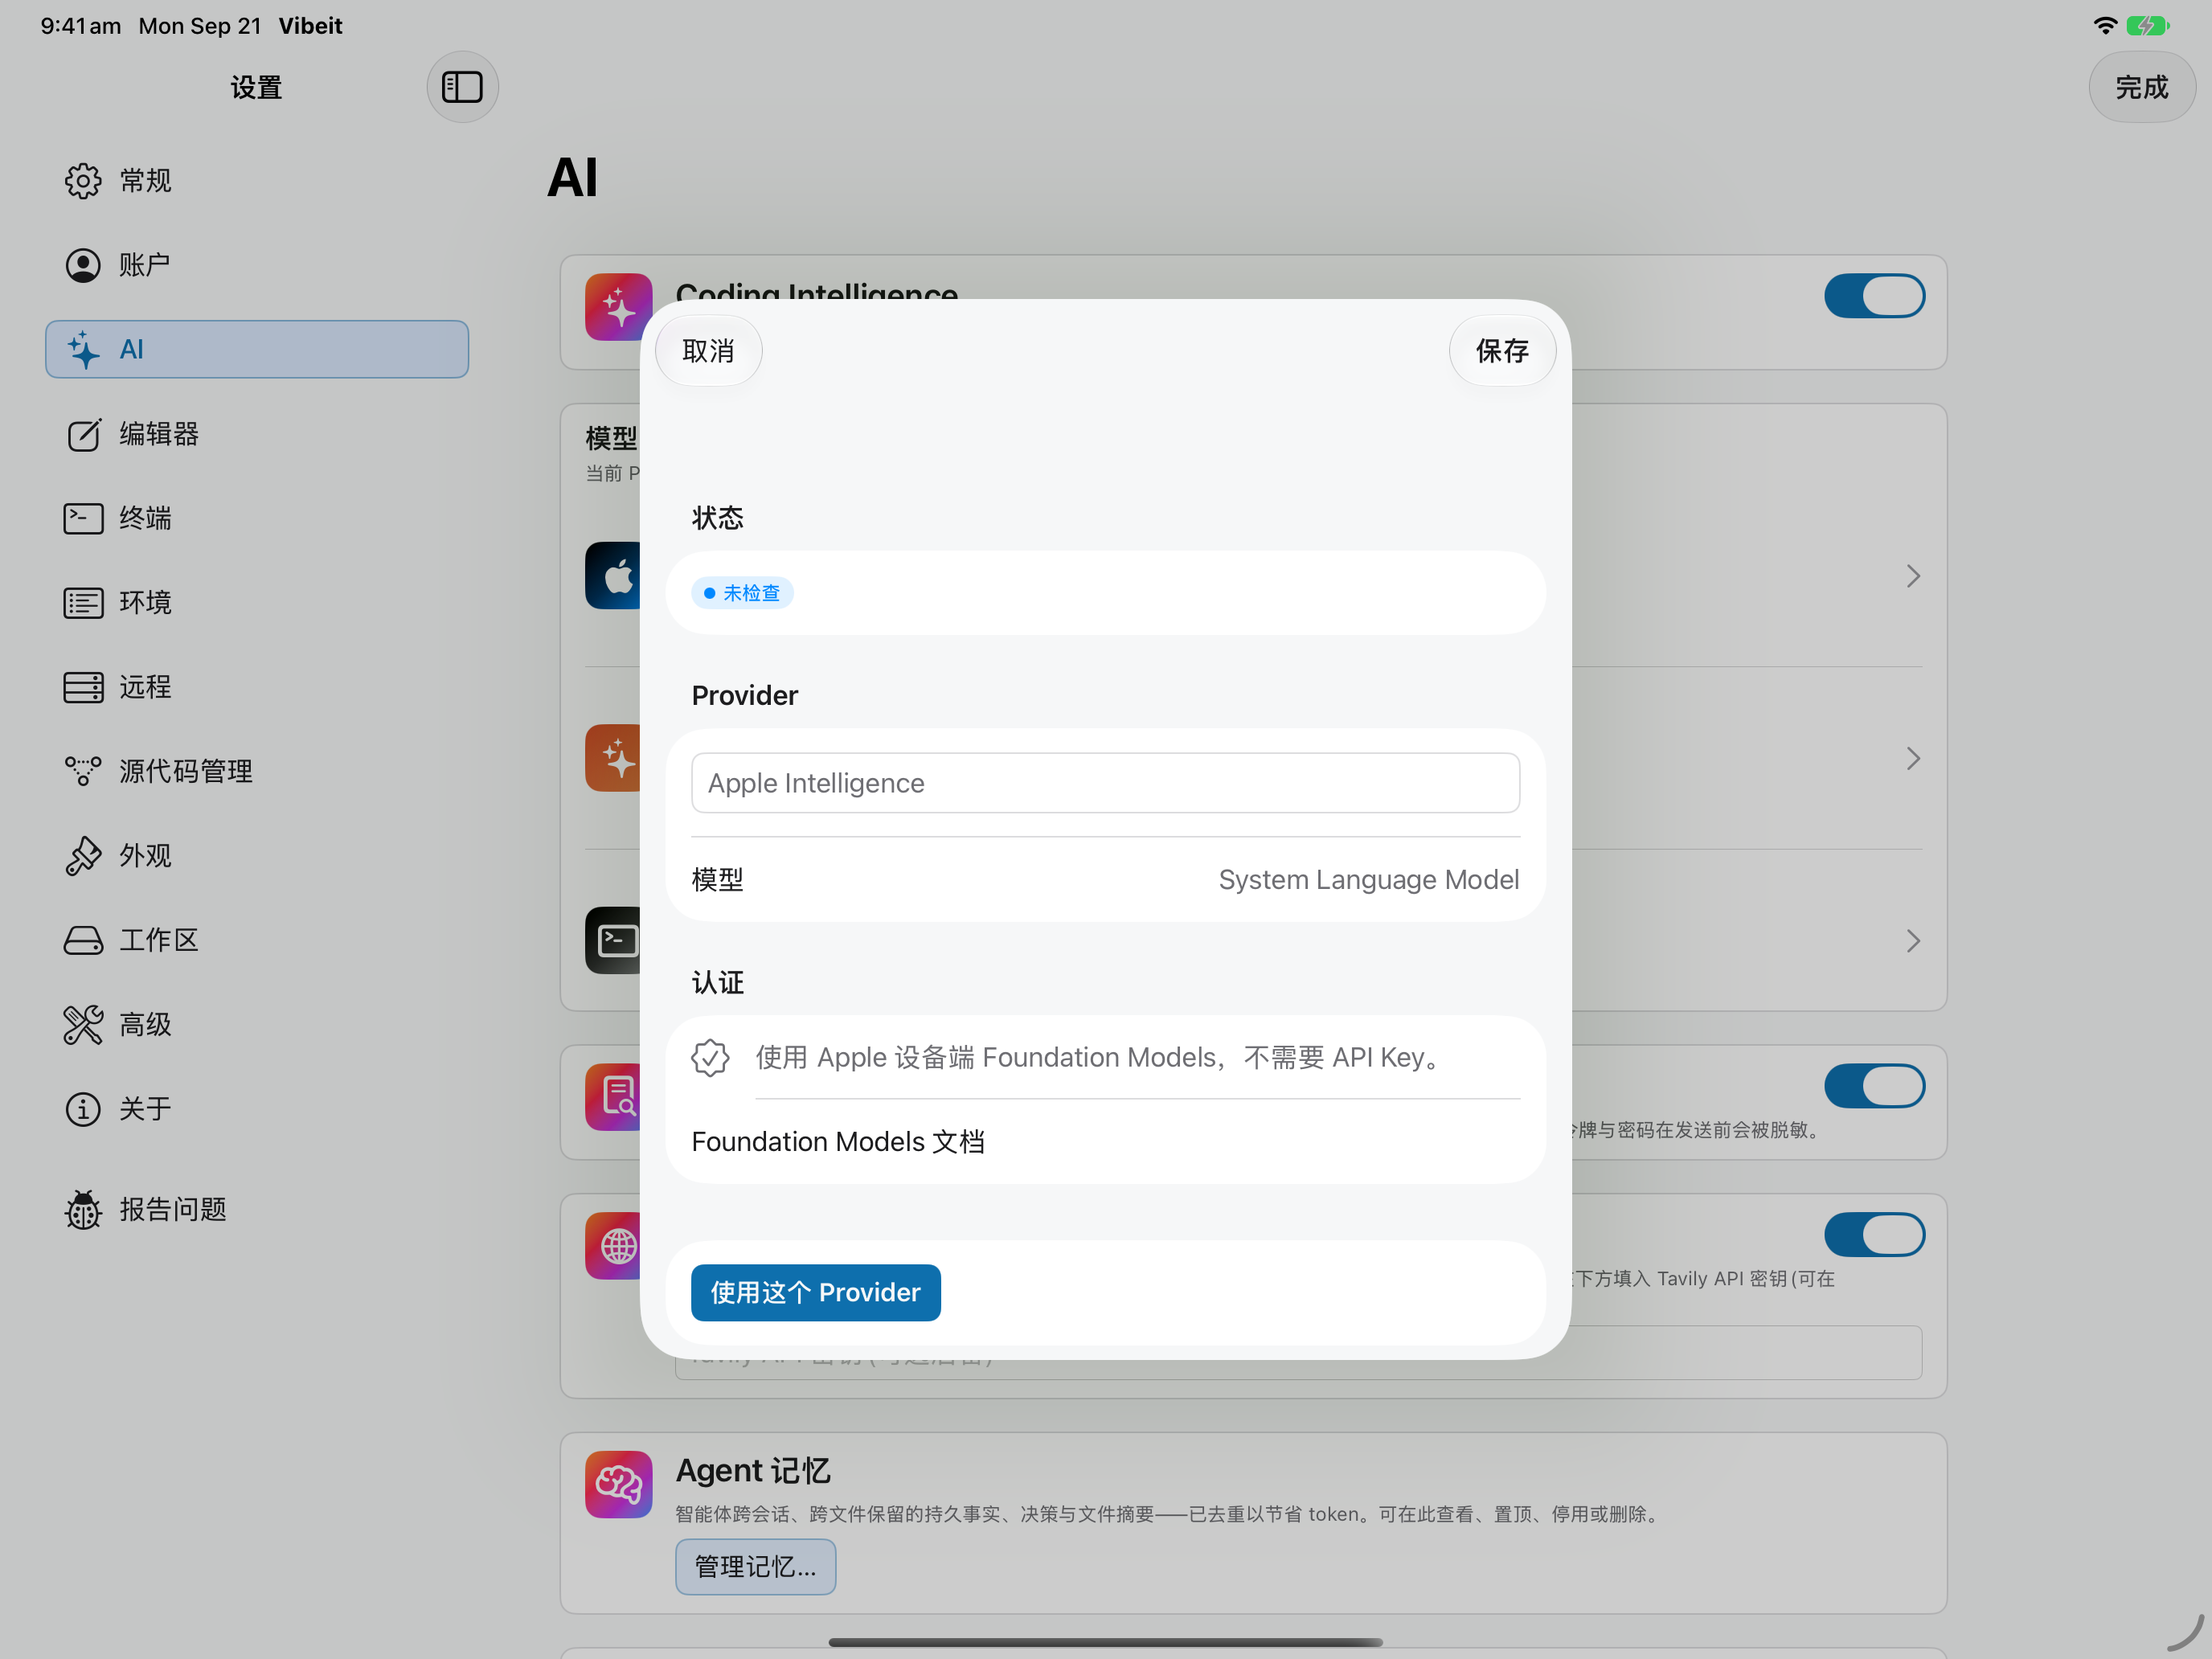Click the 设置 sidebar title
2212x1659 pixels.
tap(256, 88)
